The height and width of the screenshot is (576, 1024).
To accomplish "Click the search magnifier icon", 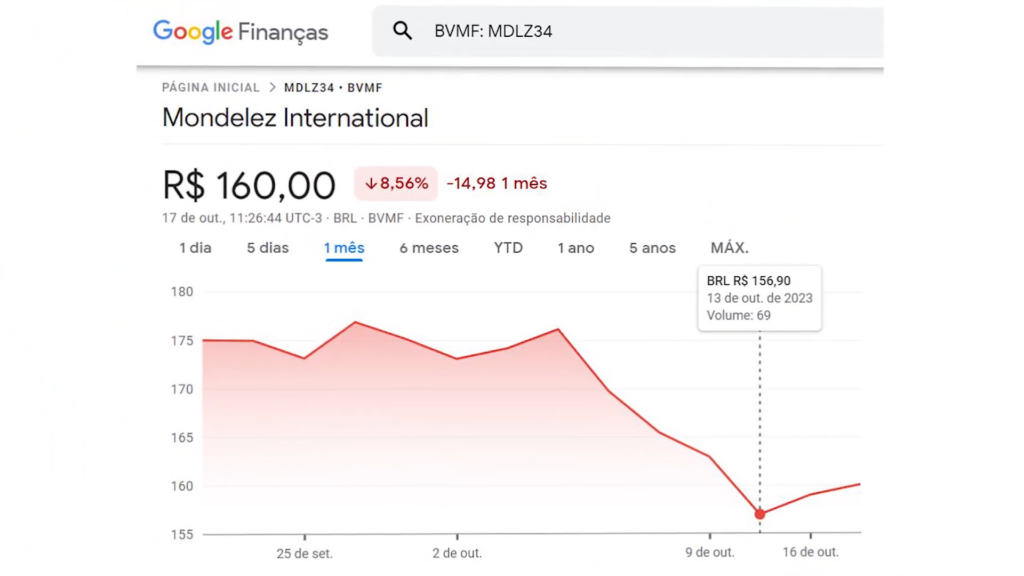I will coord(403,30).
